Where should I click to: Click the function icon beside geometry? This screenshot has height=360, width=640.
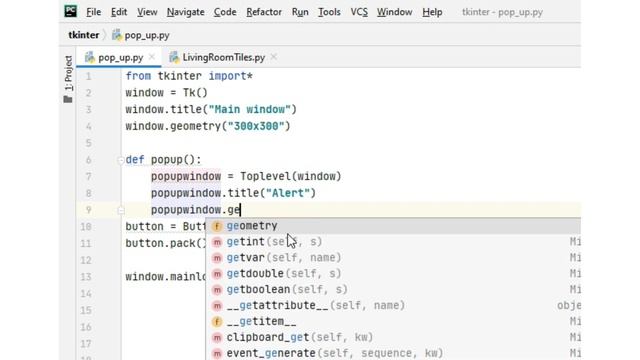[217, 226]
